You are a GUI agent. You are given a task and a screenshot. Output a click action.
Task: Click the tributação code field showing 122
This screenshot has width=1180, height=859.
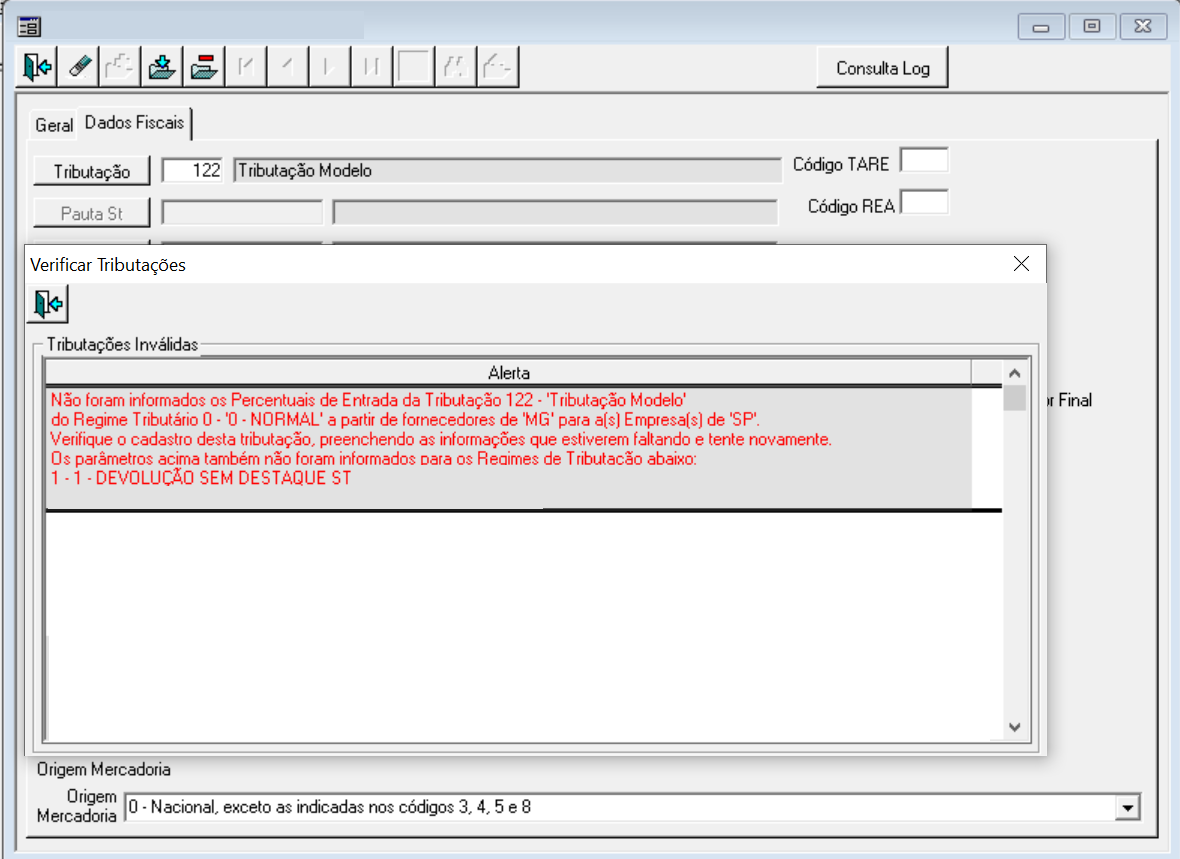(193, 170)
